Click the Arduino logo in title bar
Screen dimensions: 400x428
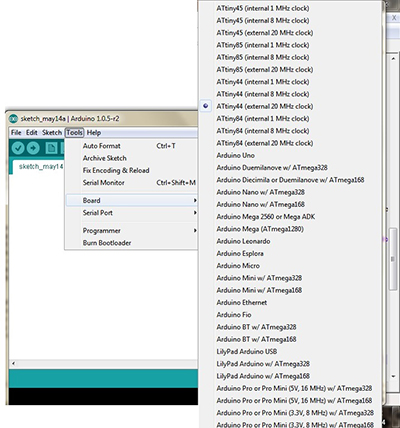coord(13,119)
